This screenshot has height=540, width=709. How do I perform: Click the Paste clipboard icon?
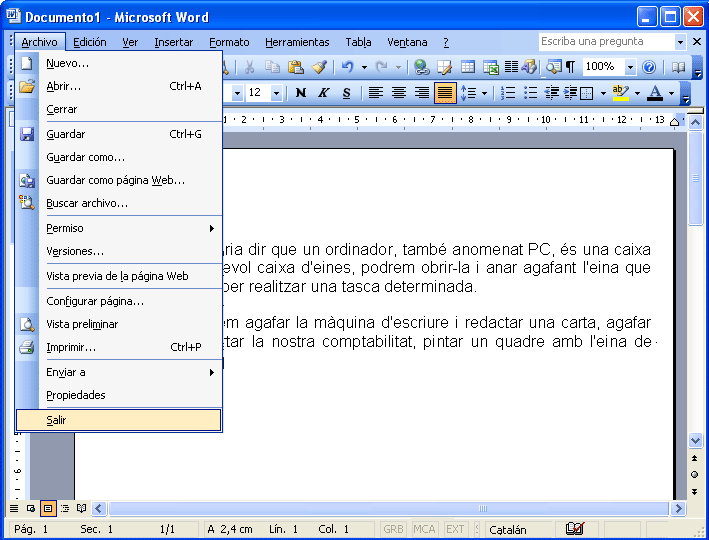pyautogui.click(x=295, y=67)
